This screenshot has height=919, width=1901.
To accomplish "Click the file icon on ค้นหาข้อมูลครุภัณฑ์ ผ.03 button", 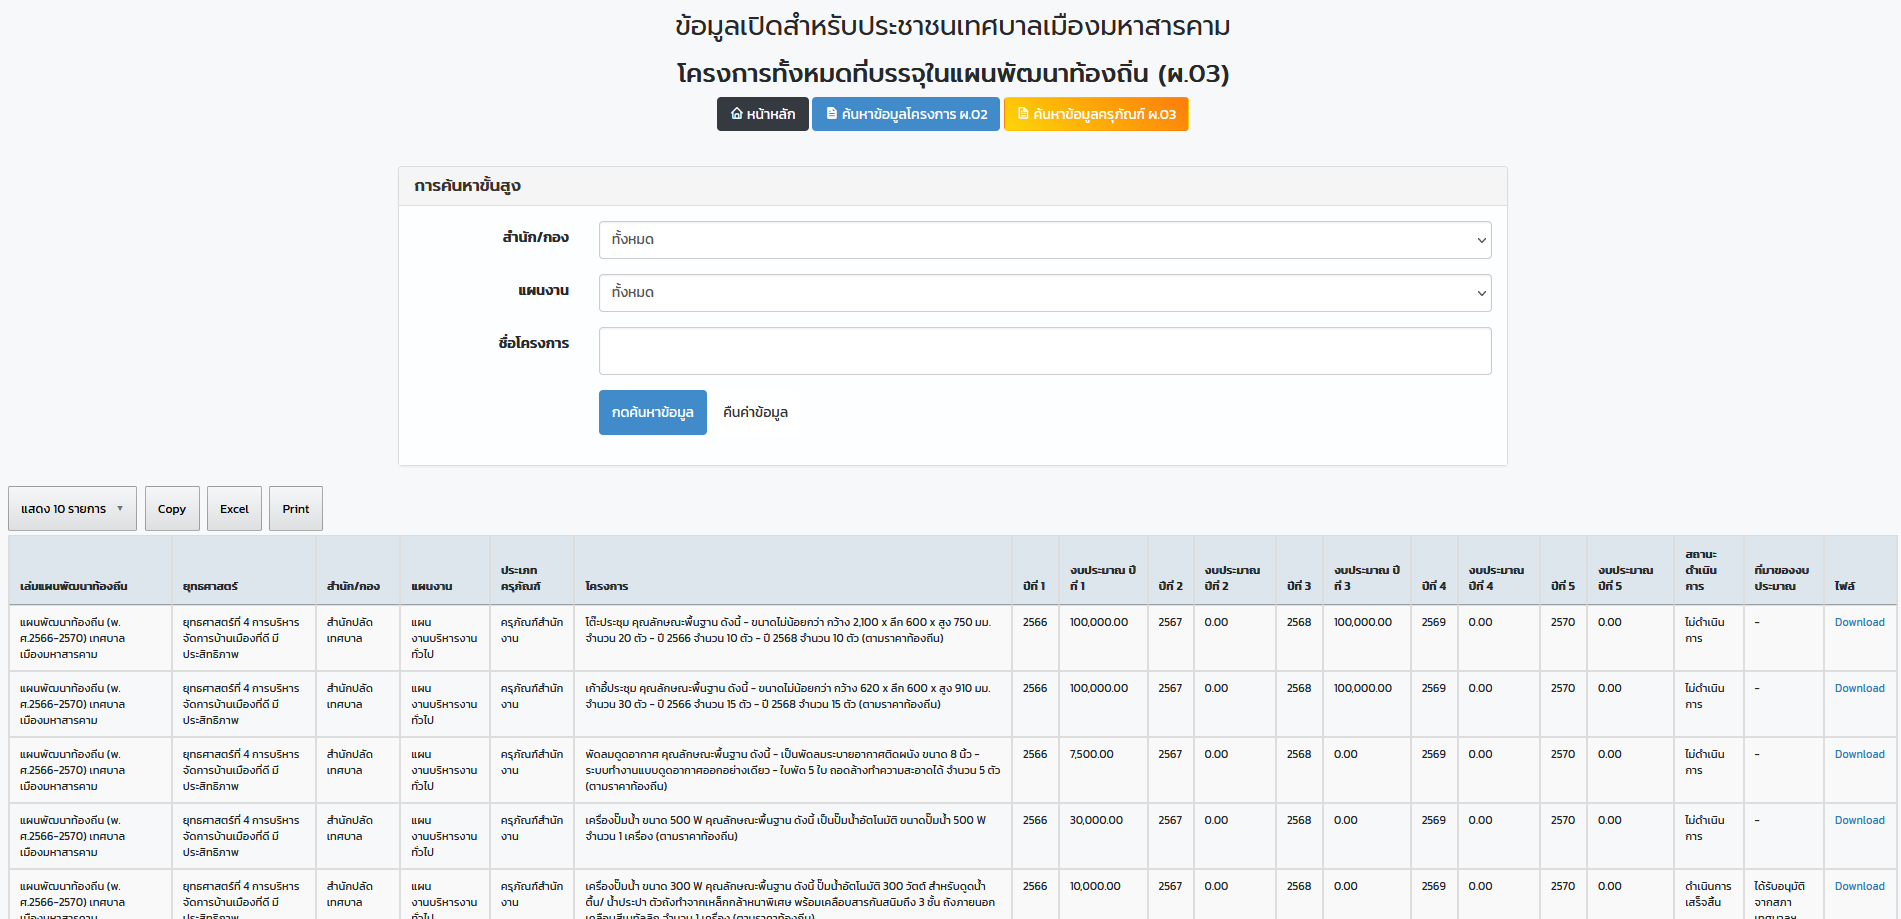I will [1024, 113].
